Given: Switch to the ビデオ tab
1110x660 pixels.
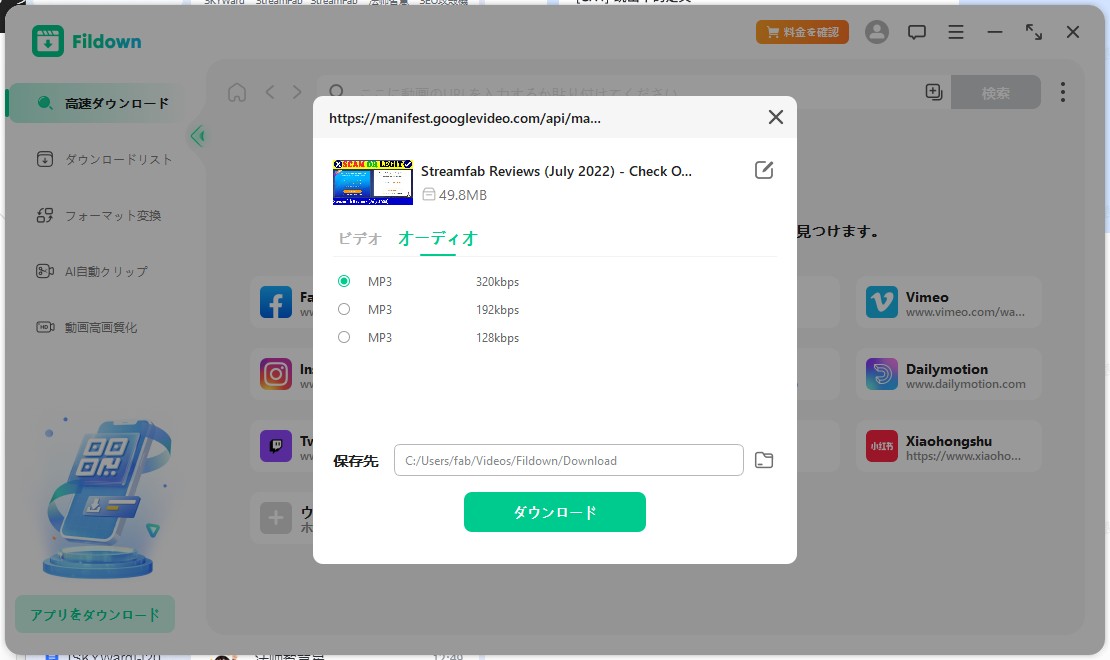Looking at the screenshot, I should (360, 239).
